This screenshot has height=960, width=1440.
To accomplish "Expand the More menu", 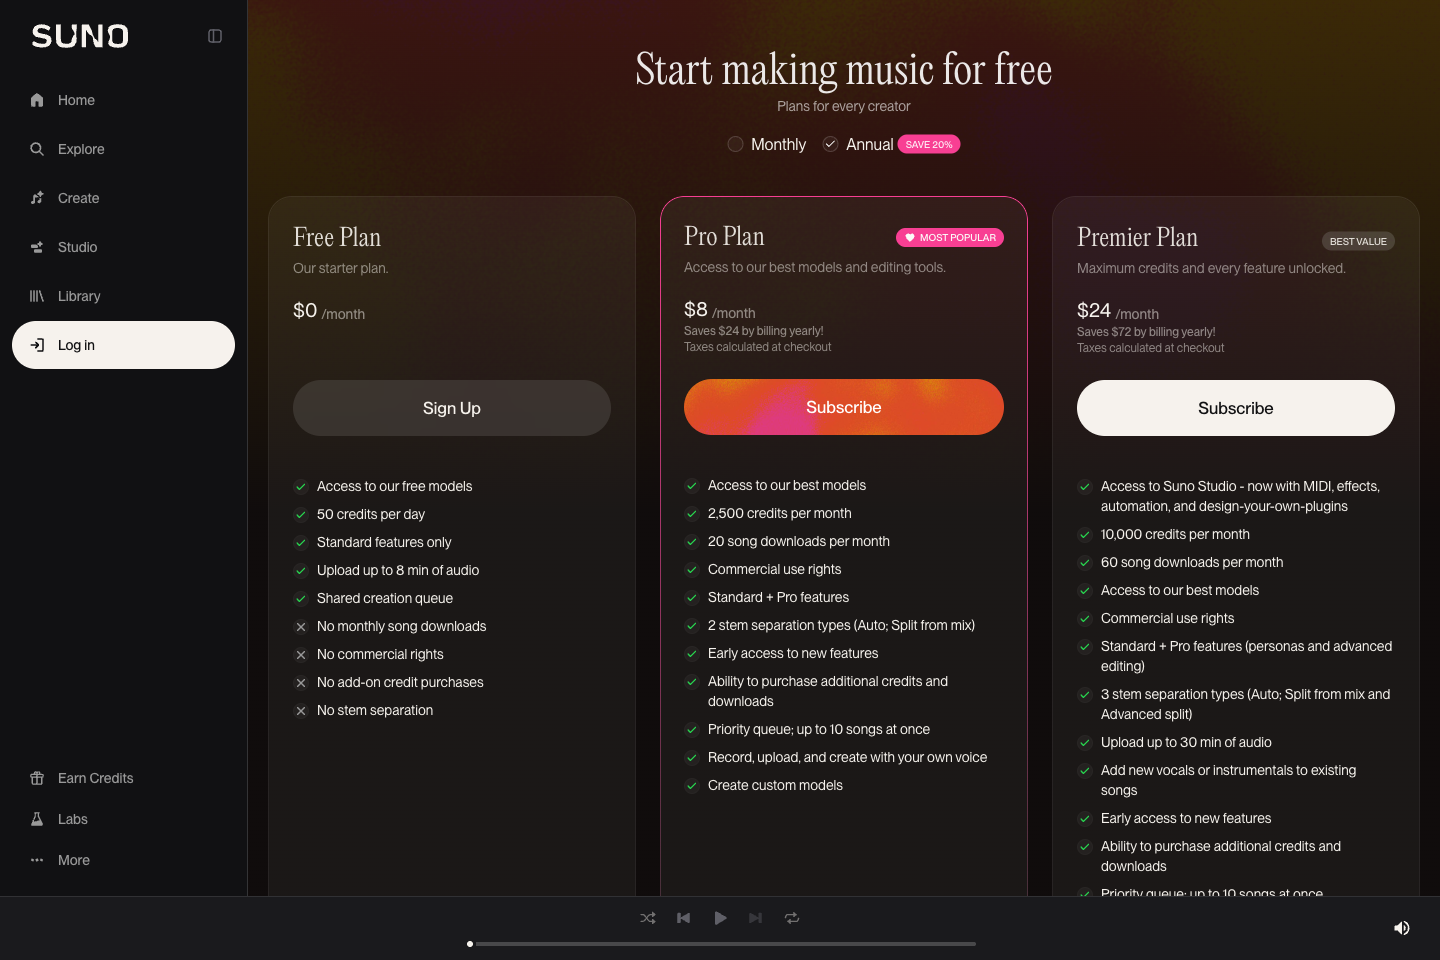I will [123, 860].
